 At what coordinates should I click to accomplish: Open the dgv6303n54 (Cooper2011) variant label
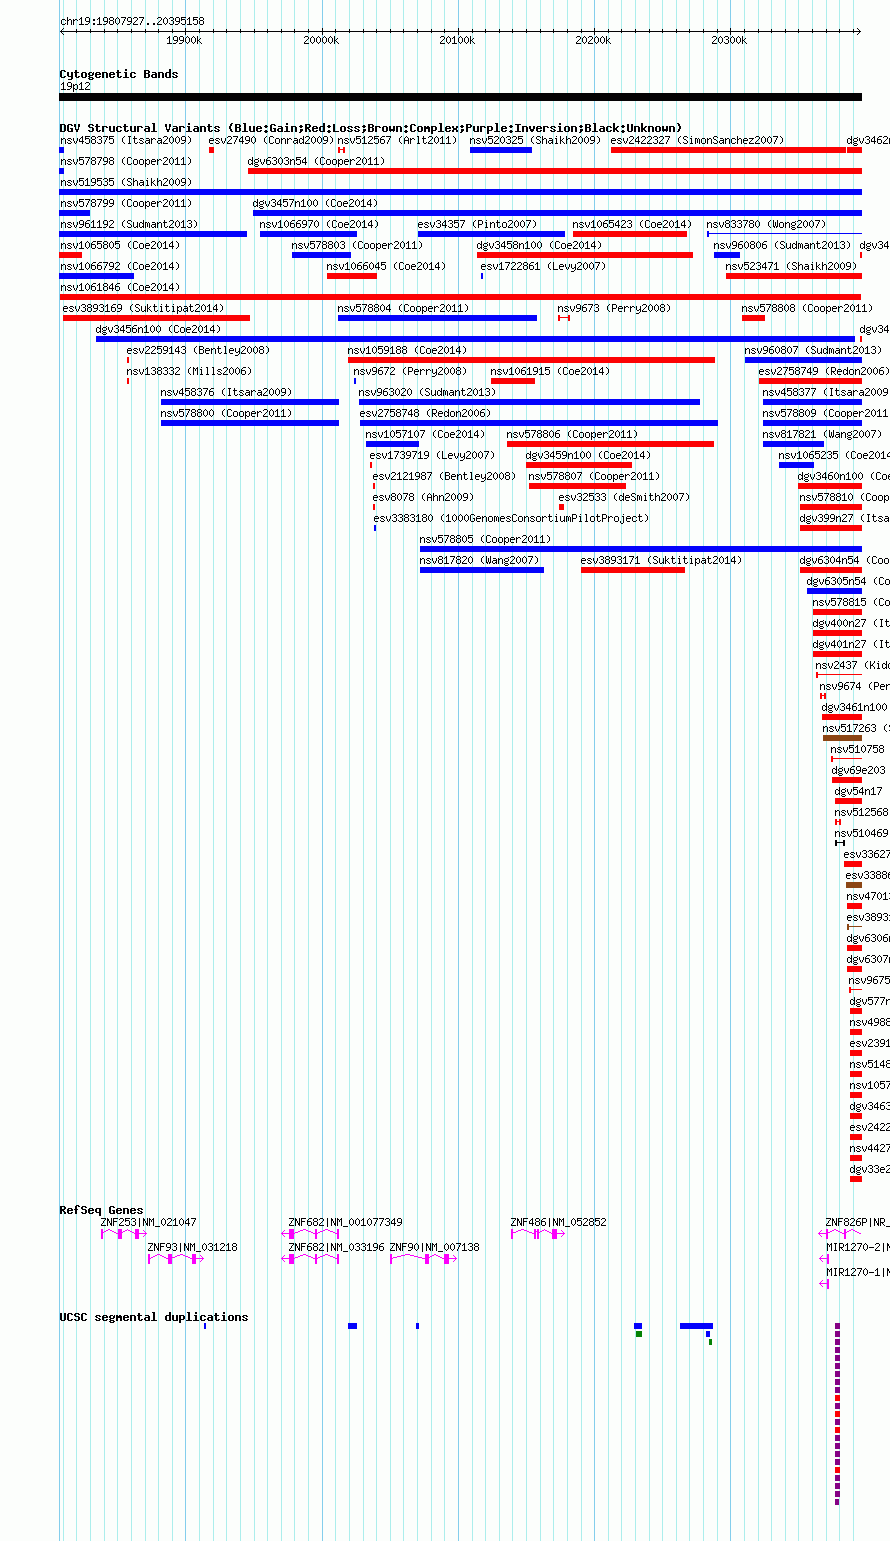coord(316,161)
